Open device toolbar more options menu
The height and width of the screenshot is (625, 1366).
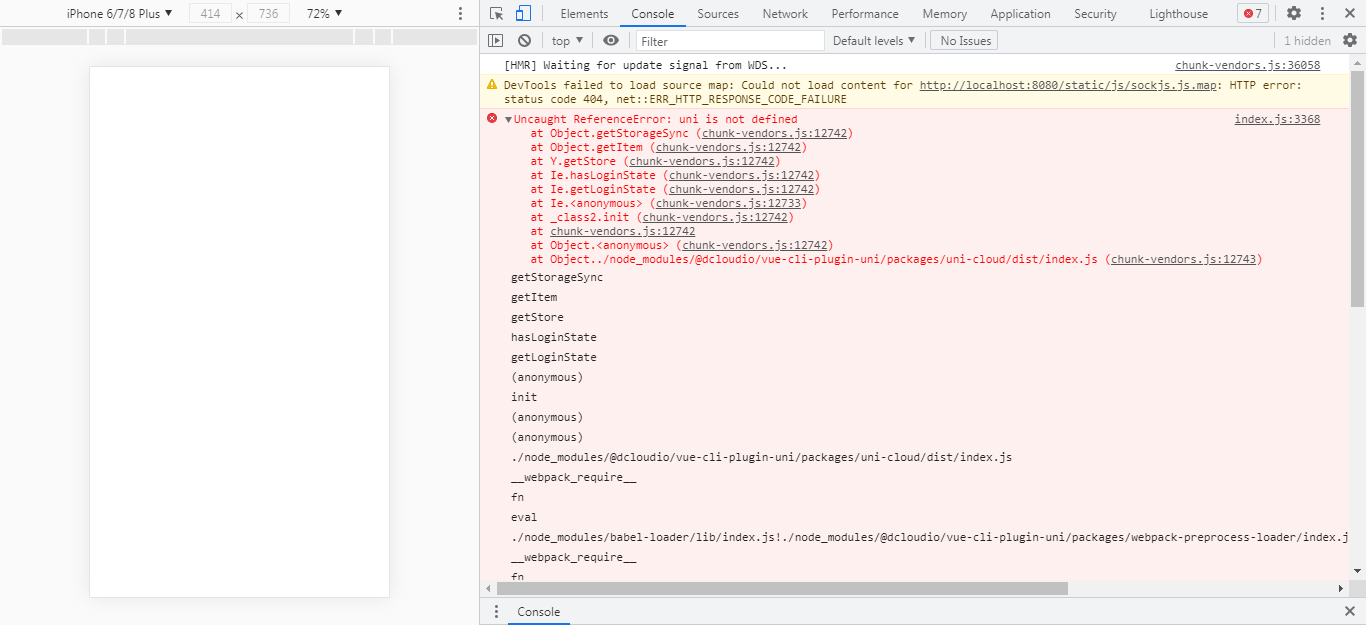pos(460,14)
